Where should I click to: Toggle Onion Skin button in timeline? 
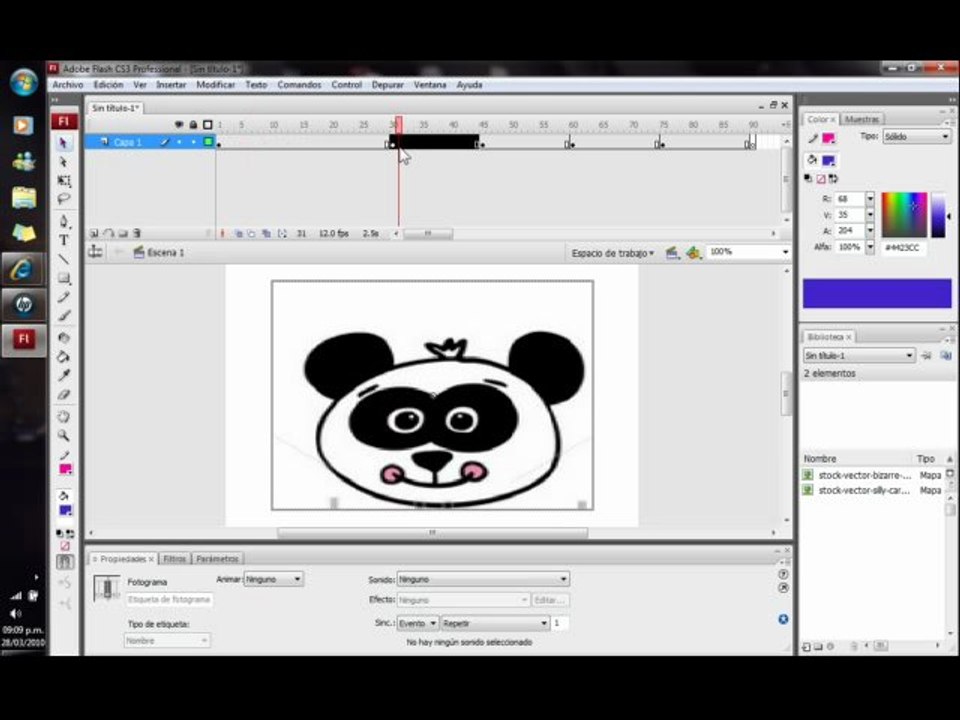(x=238, y=233)
